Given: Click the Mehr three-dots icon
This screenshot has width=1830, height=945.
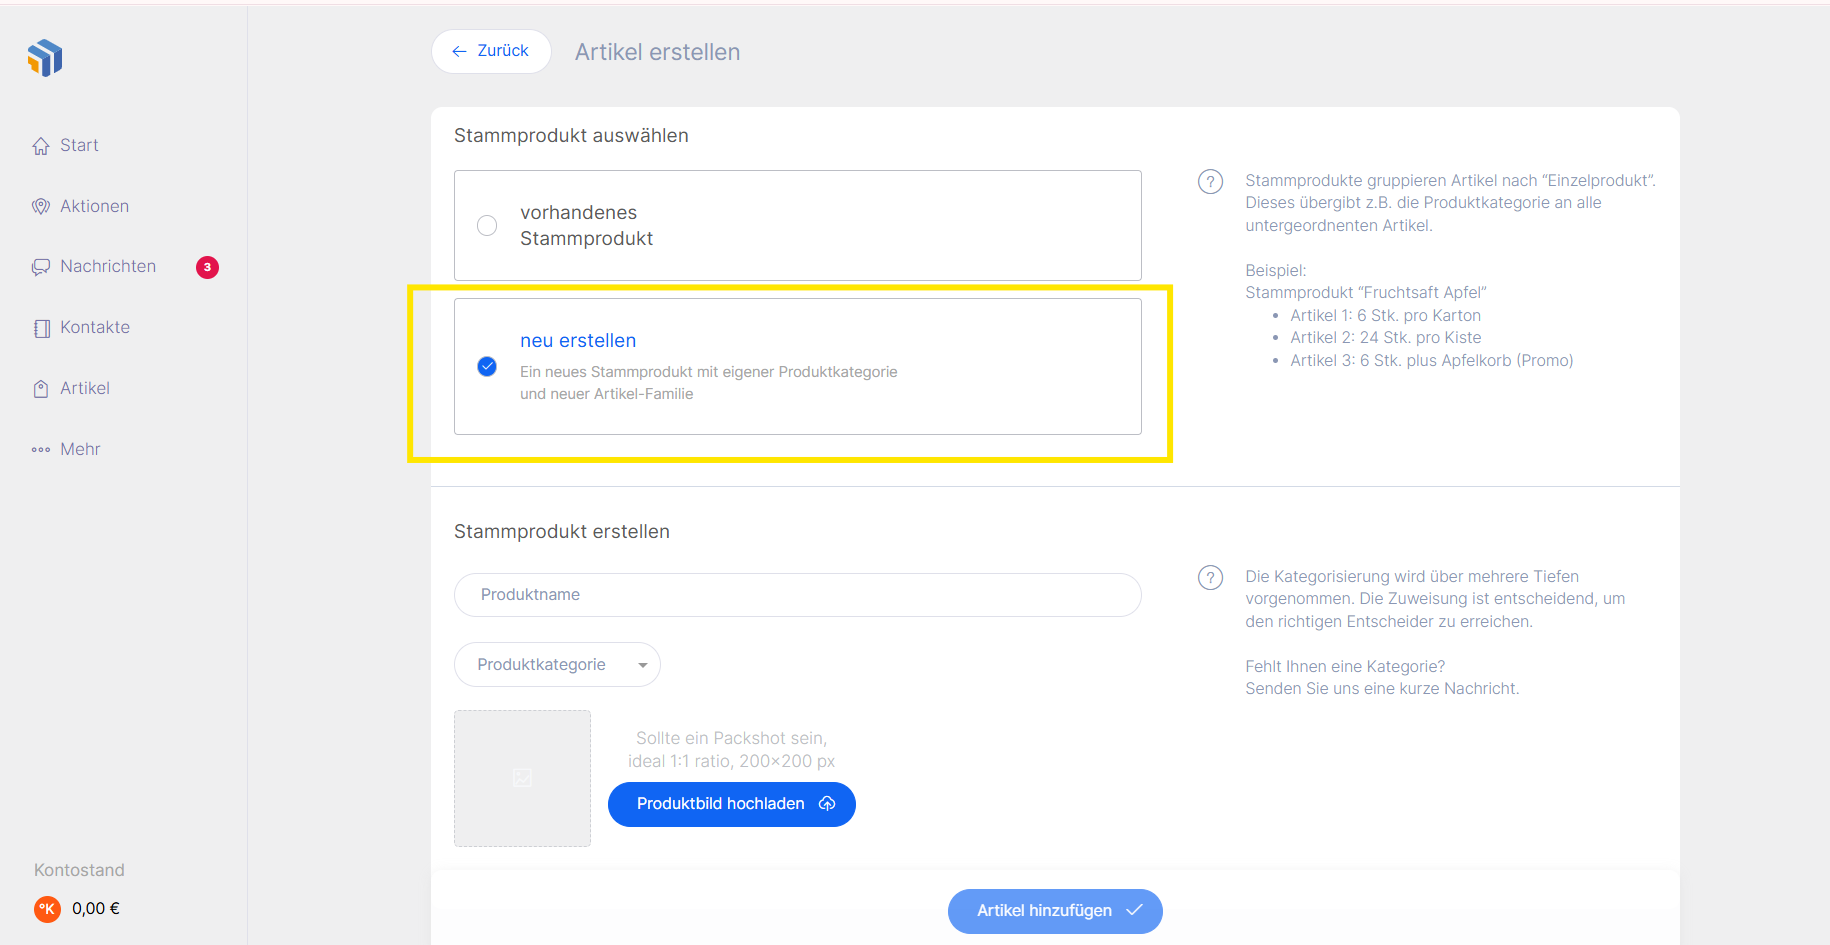Looking at the screenshot, I should 41,450.
